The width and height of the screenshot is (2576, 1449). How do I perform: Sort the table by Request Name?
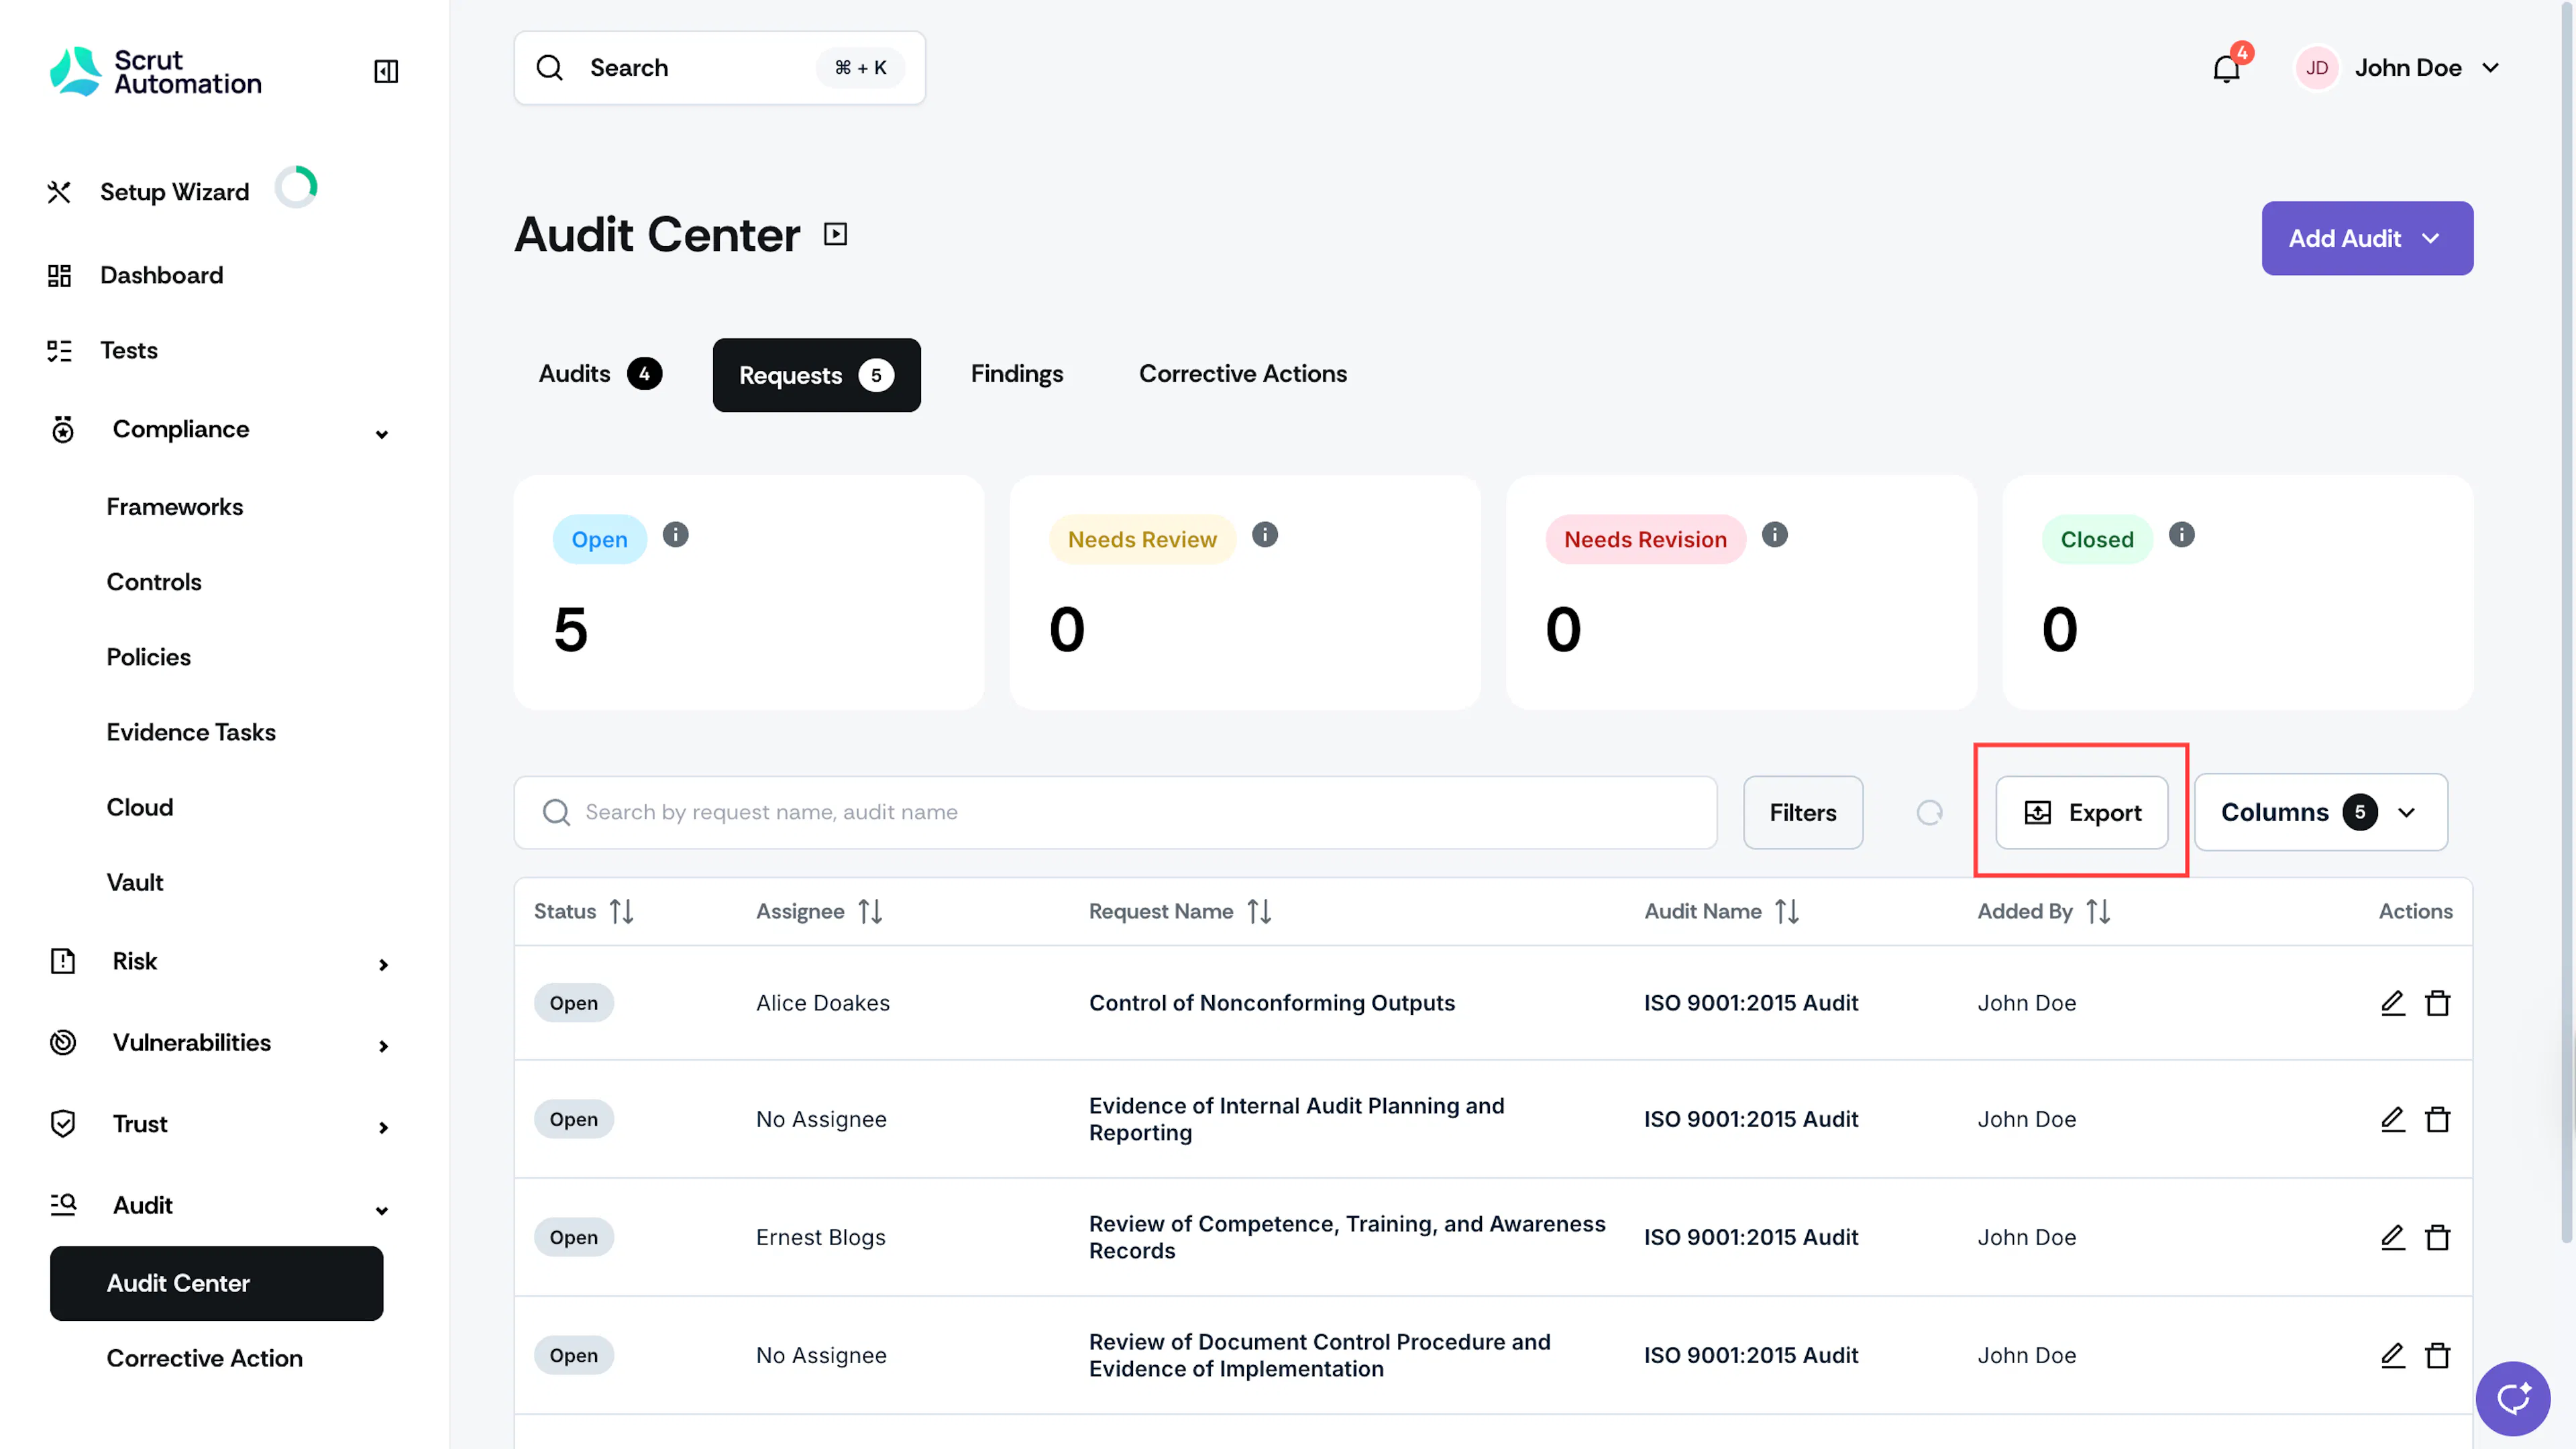(x=1259, y=911)
